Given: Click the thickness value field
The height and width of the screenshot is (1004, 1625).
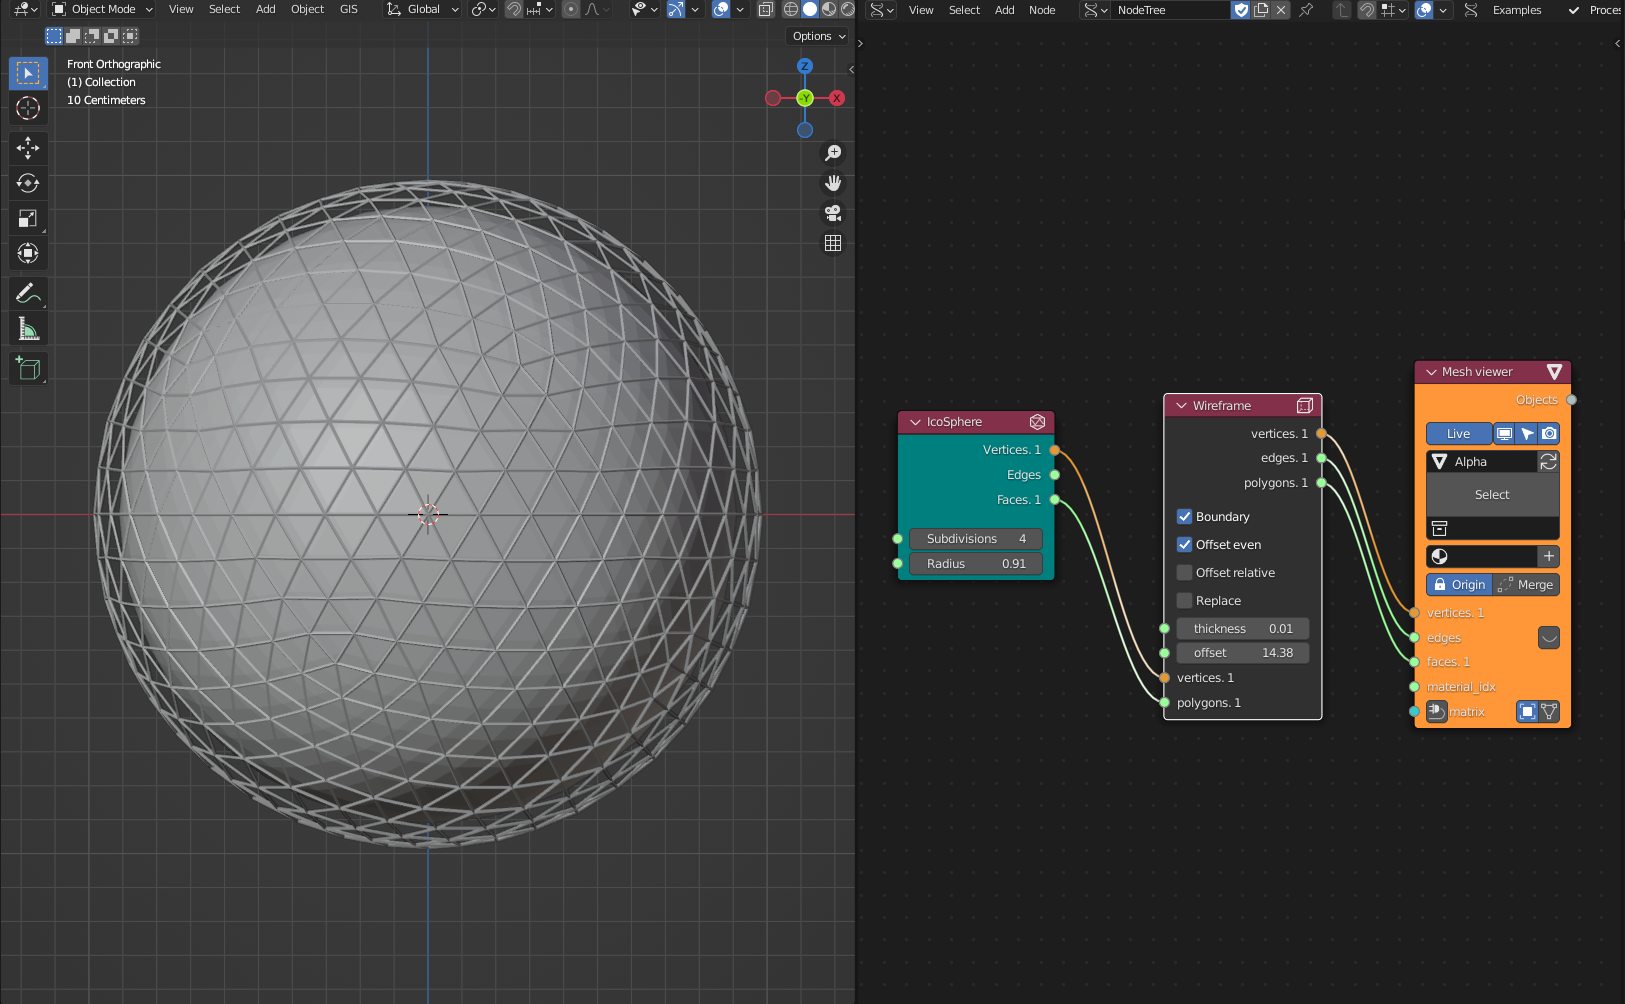Looking at the screenshot, I should (1243, 629).
